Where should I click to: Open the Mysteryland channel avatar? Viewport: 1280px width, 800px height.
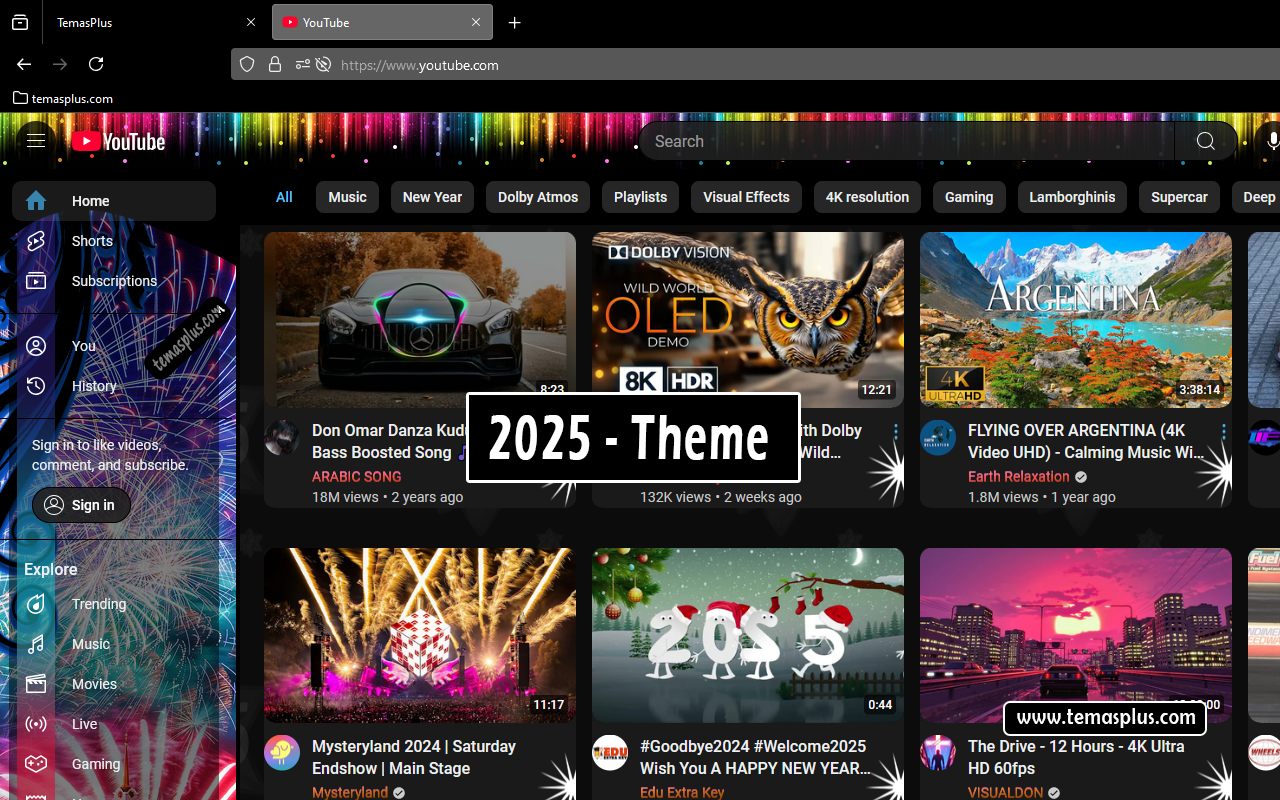[x=282, y=754]
